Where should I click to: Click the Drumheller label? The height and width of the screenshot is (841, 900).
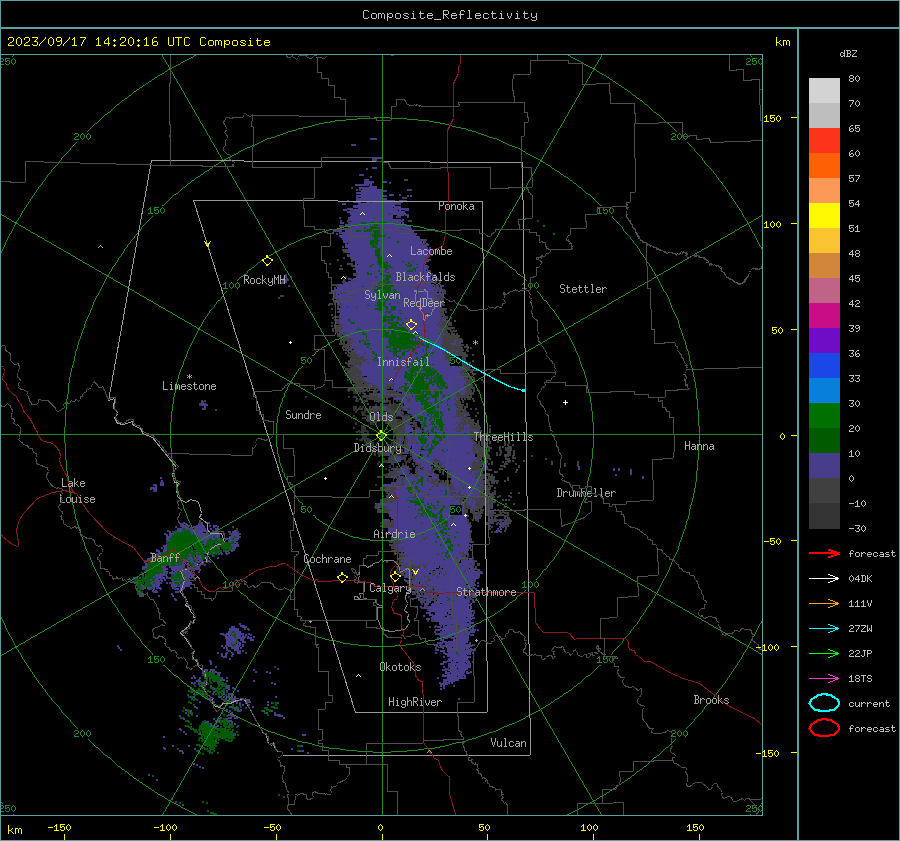[586, 493]
